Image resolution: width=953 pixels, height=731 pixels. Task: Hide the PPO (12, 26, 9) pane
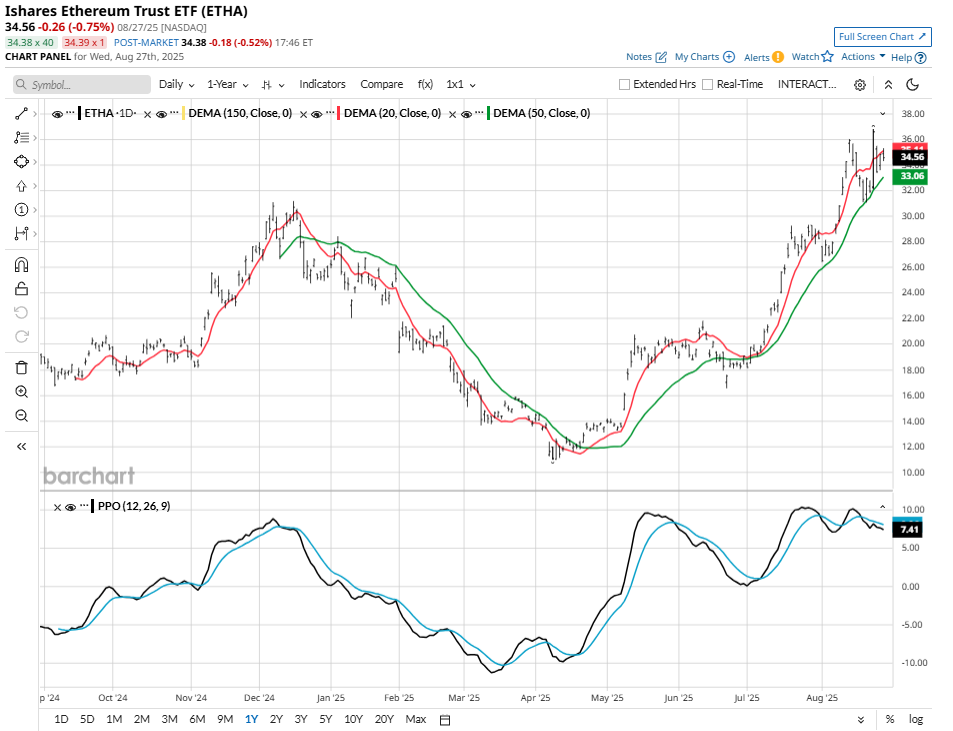click(x=71, y=507)
